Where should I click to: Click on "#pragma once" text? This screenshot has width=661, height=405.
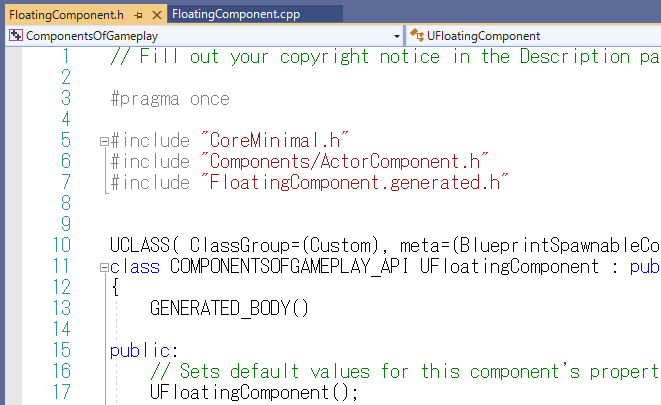pyautogui.click(x=170, y=99)
